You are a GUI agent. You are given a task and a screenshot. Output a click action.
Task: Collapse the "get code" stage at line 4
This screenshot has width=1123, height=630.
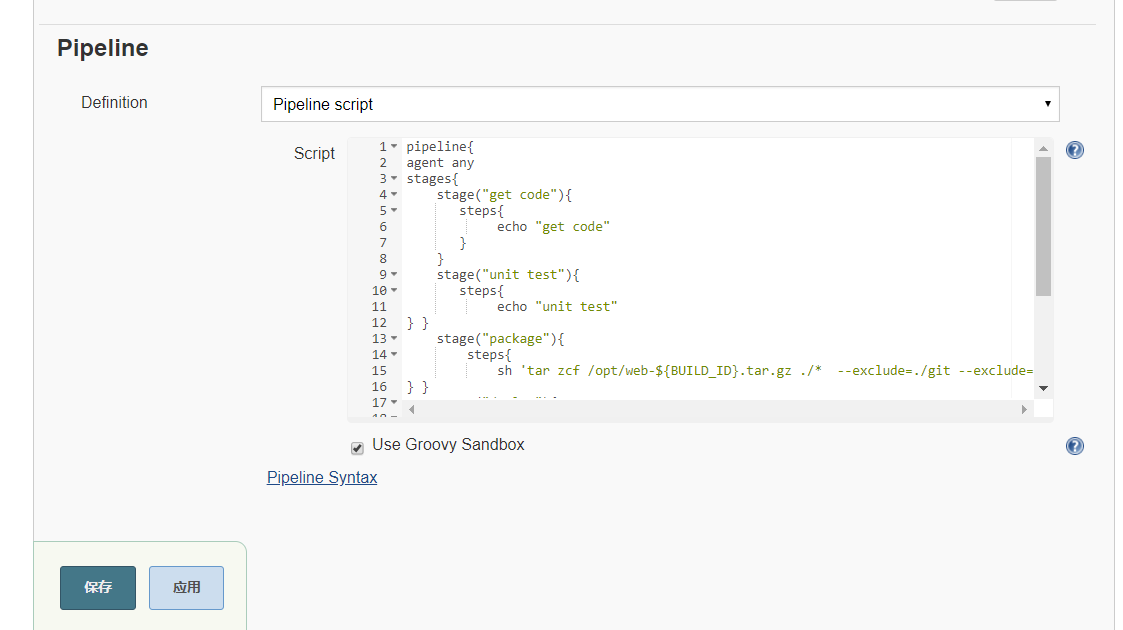[394, 195]
